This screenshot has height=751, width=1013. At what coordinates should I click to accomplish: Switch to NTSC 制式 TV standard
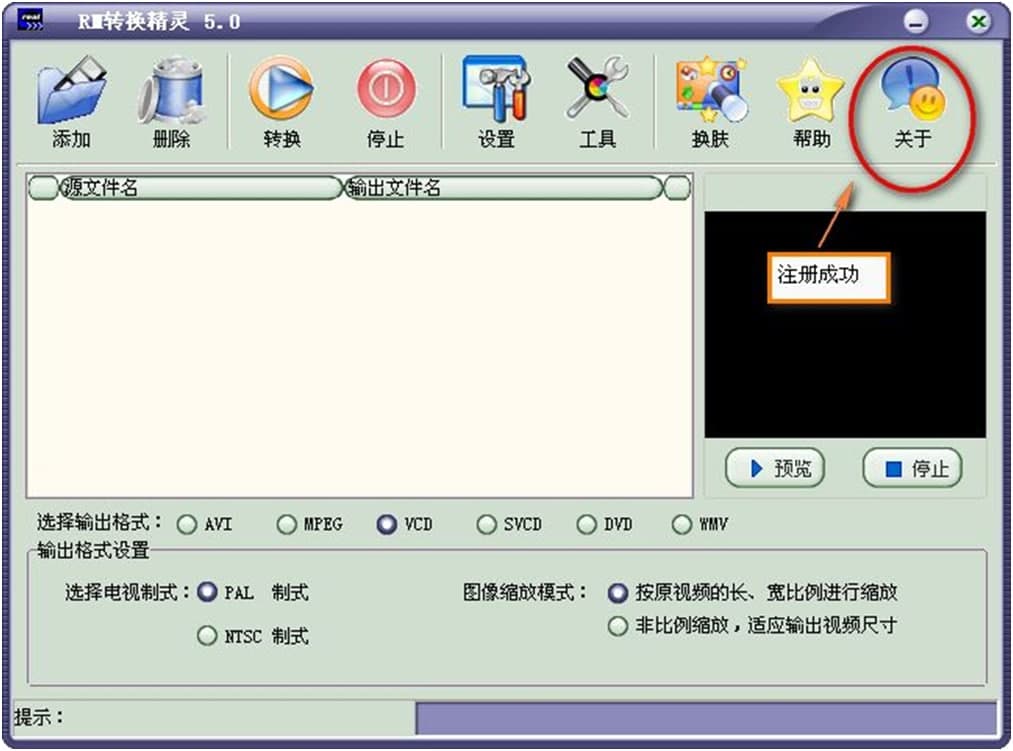pos(207,635)
